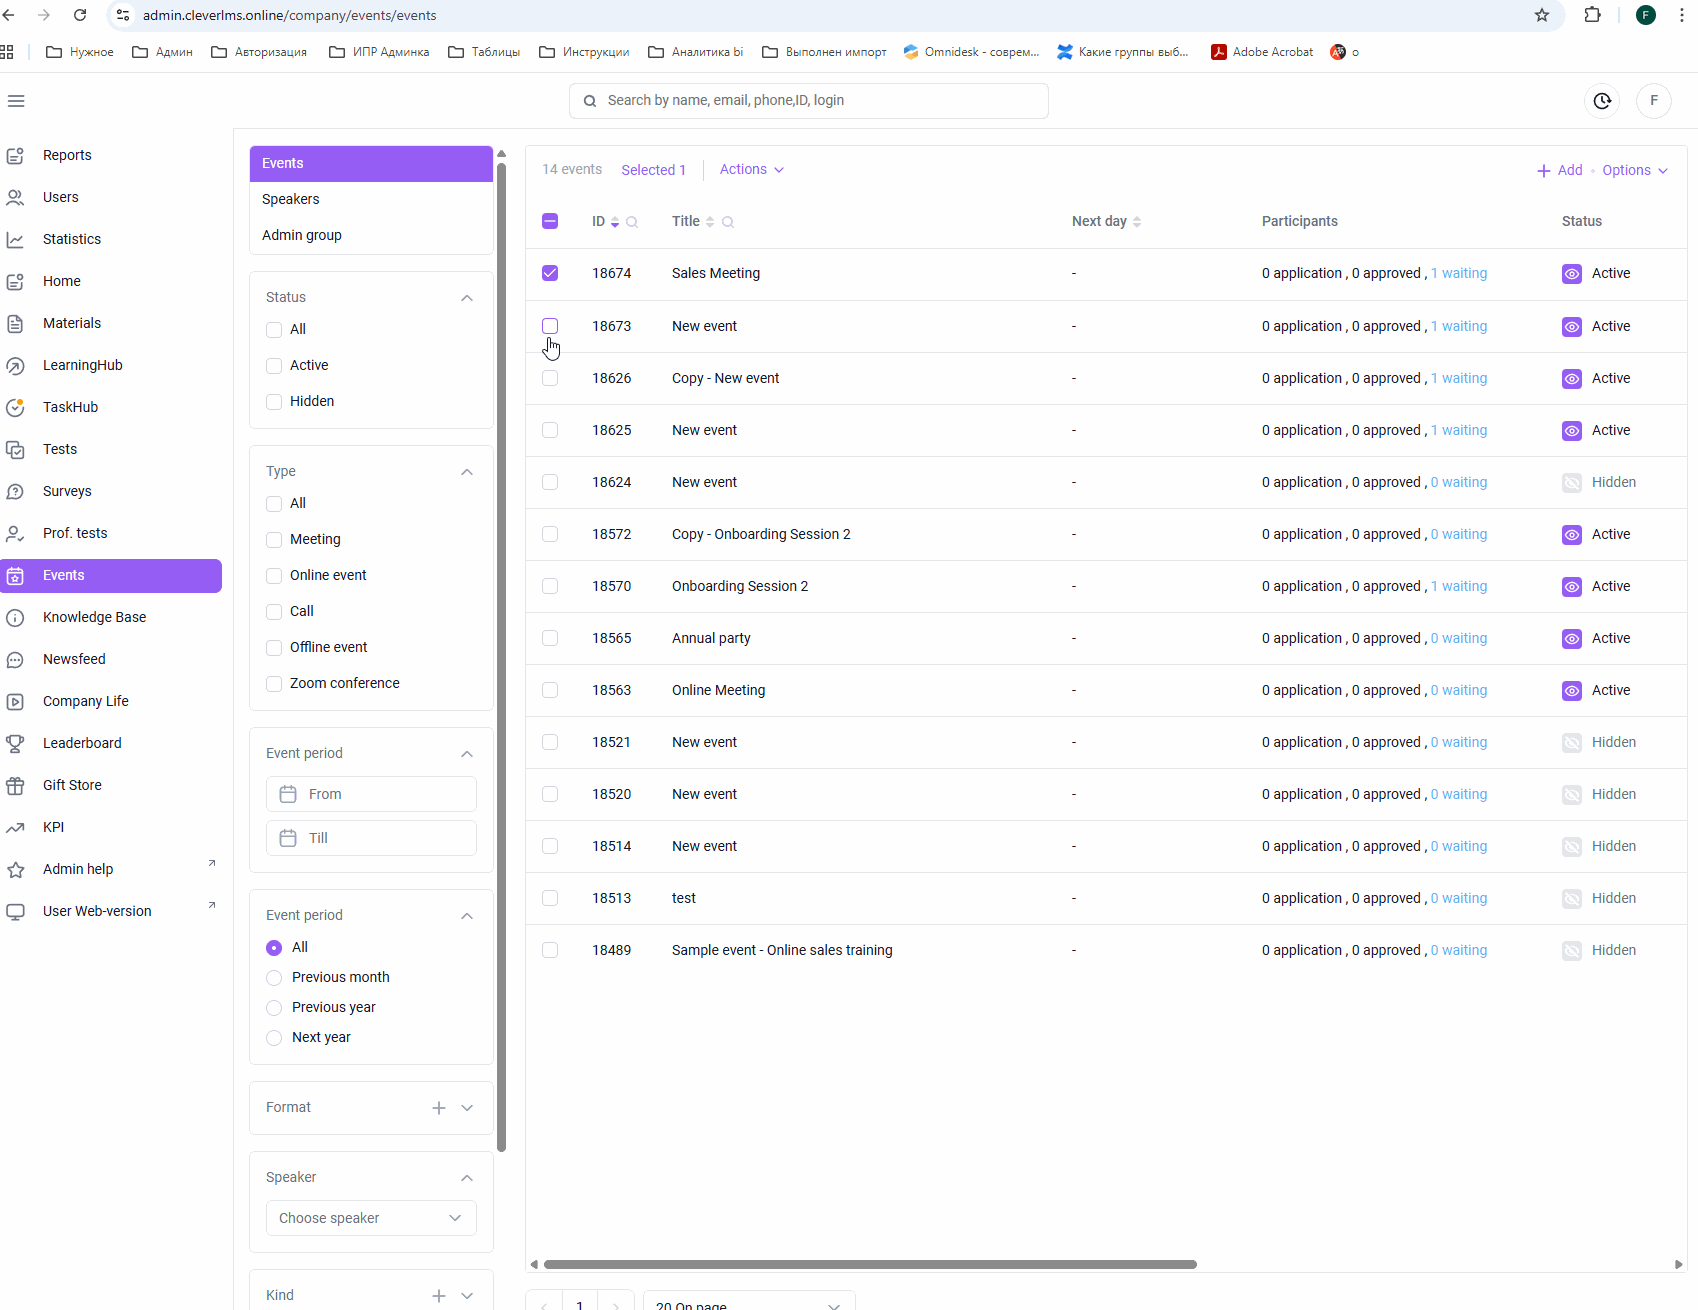Collapse the Type filter section
The width and height of the screenshot is (1698, 1310).
click(x=467, y=472)
